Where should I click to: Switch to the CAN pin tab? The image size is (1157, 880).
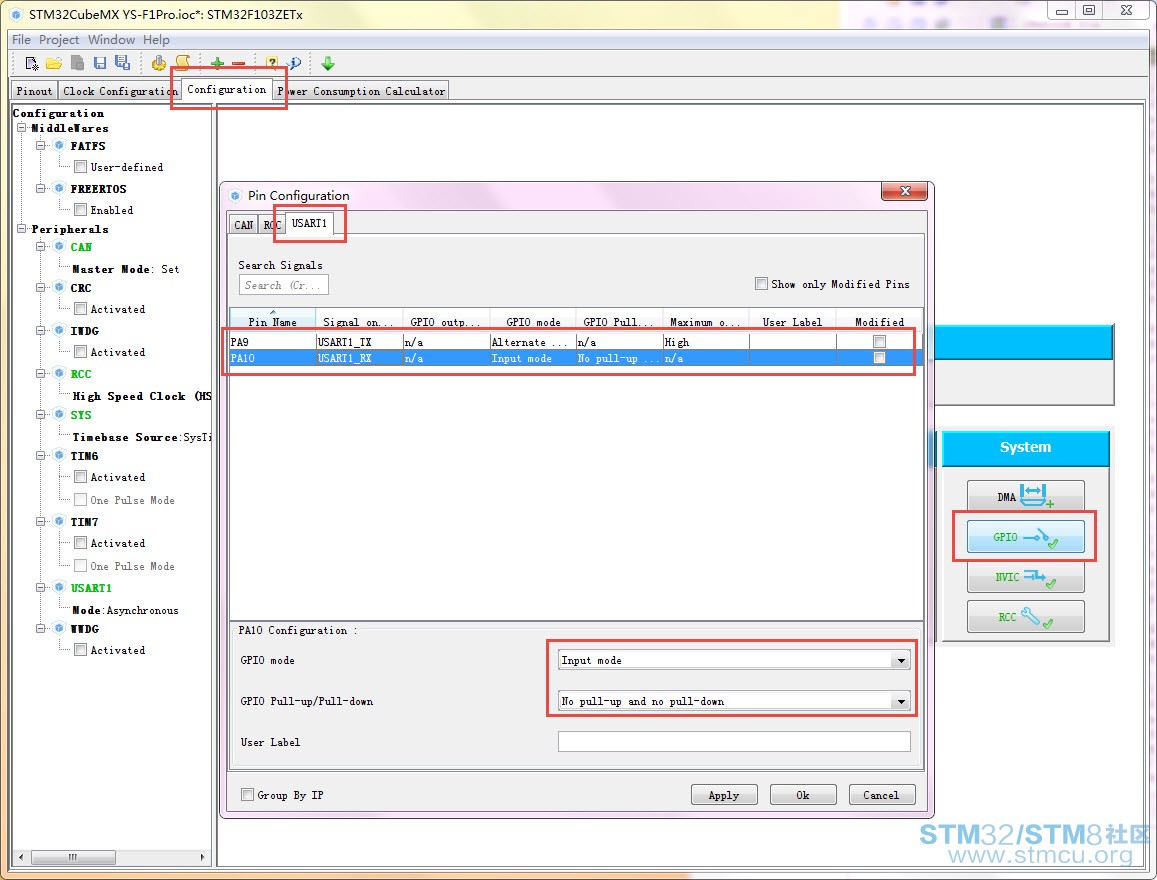coord(244,224)
